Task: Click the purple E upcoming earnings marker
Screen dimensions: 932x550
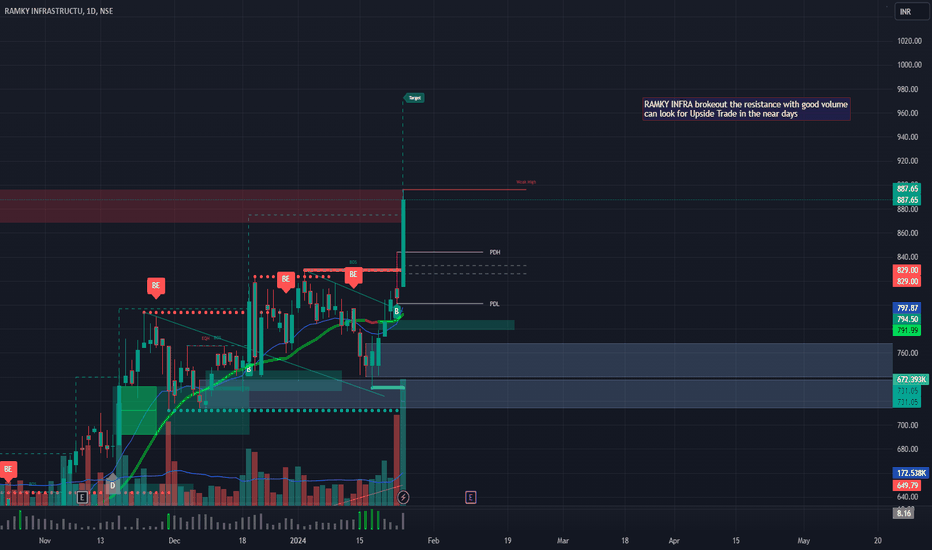Action: tap(470, 497)
